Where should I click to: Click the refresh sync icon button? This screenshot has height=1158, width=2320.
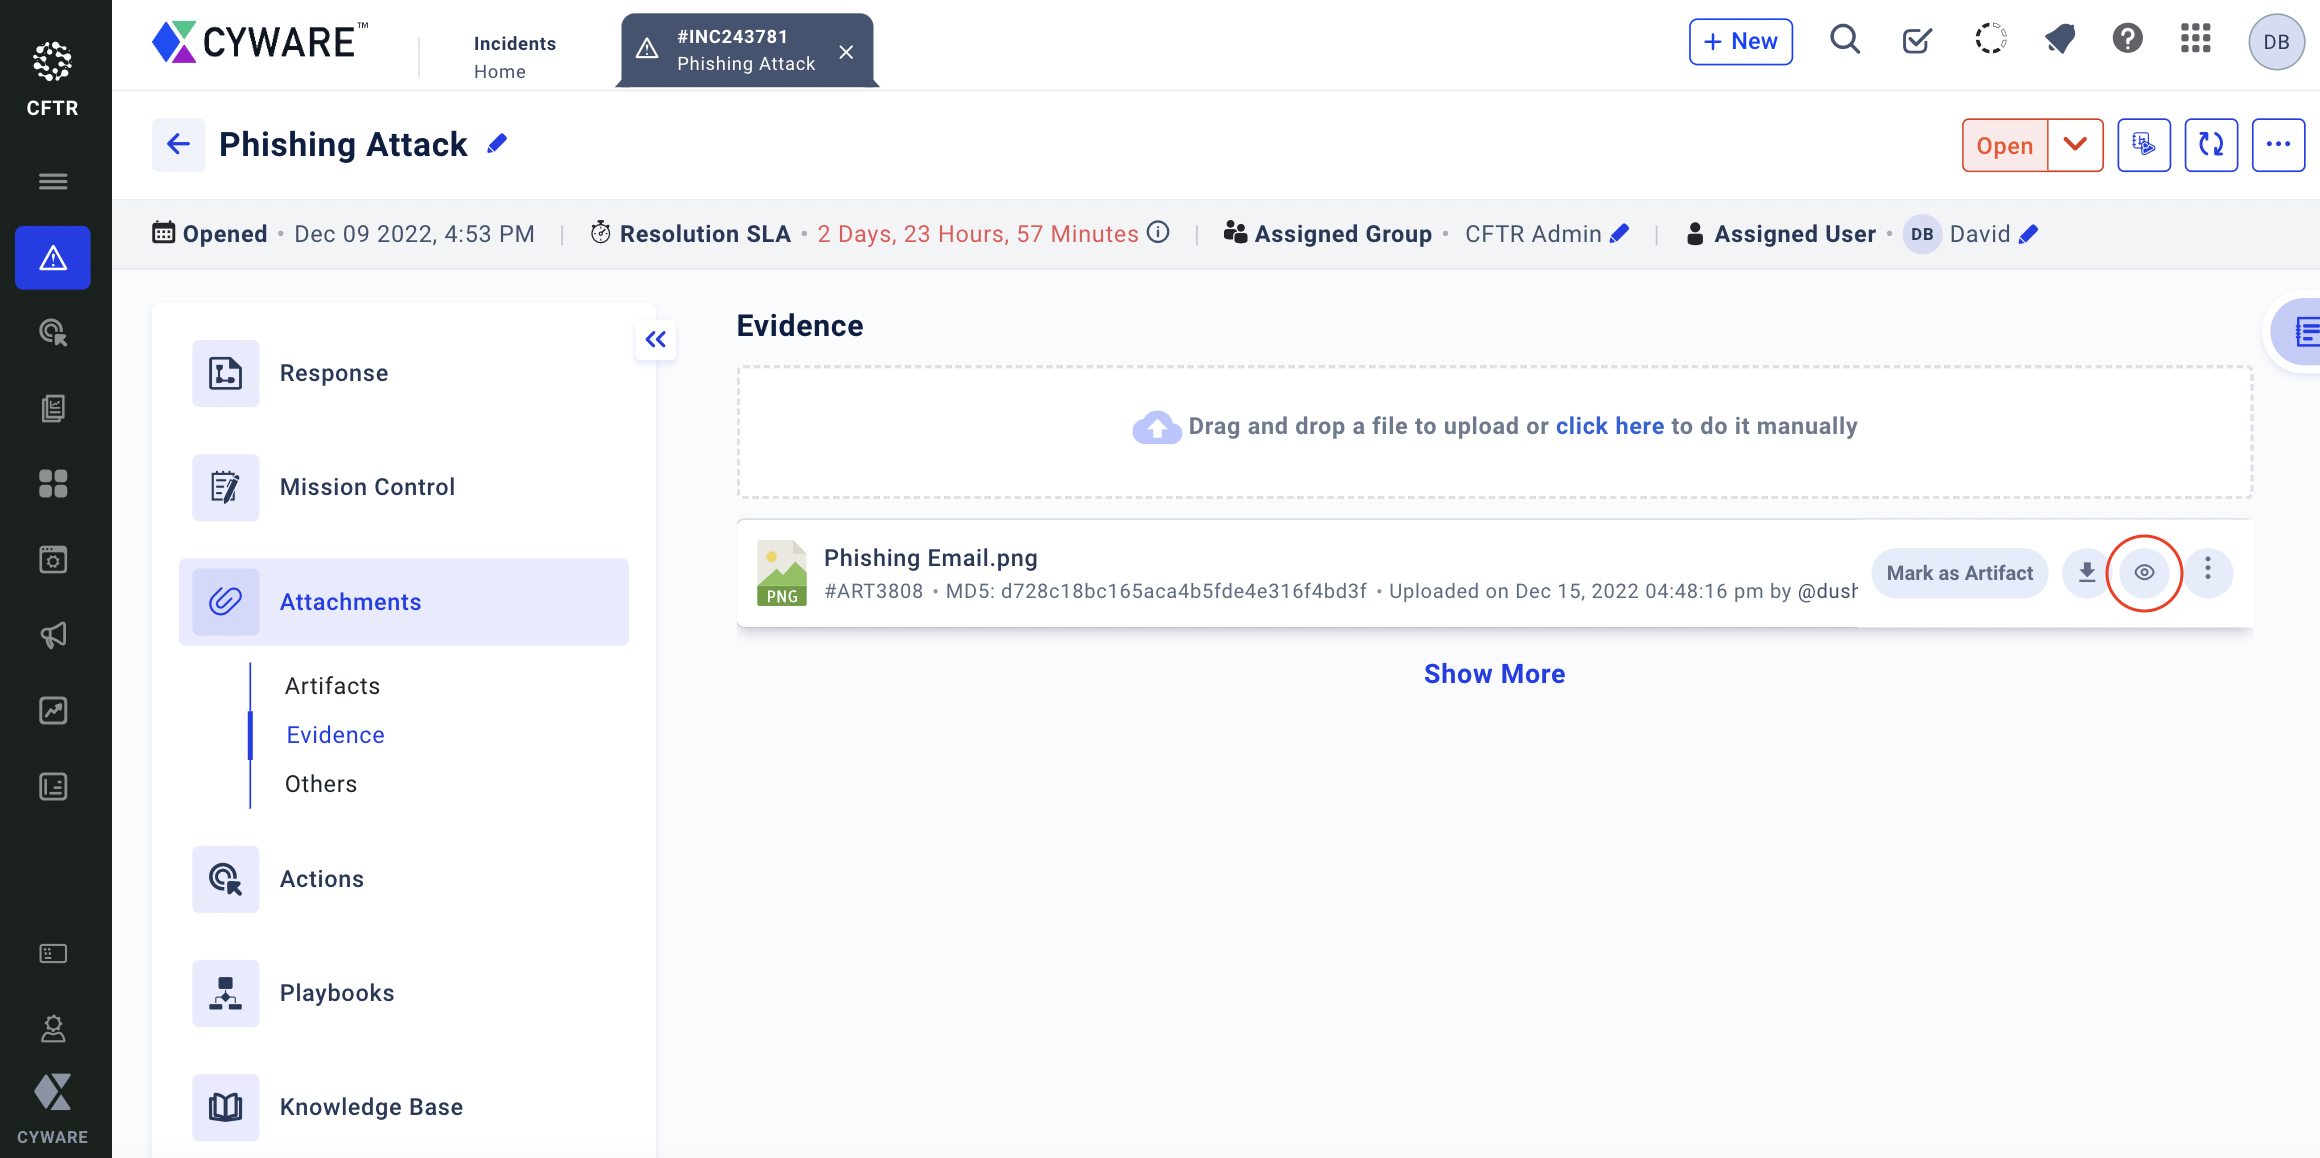(2210, 145)
